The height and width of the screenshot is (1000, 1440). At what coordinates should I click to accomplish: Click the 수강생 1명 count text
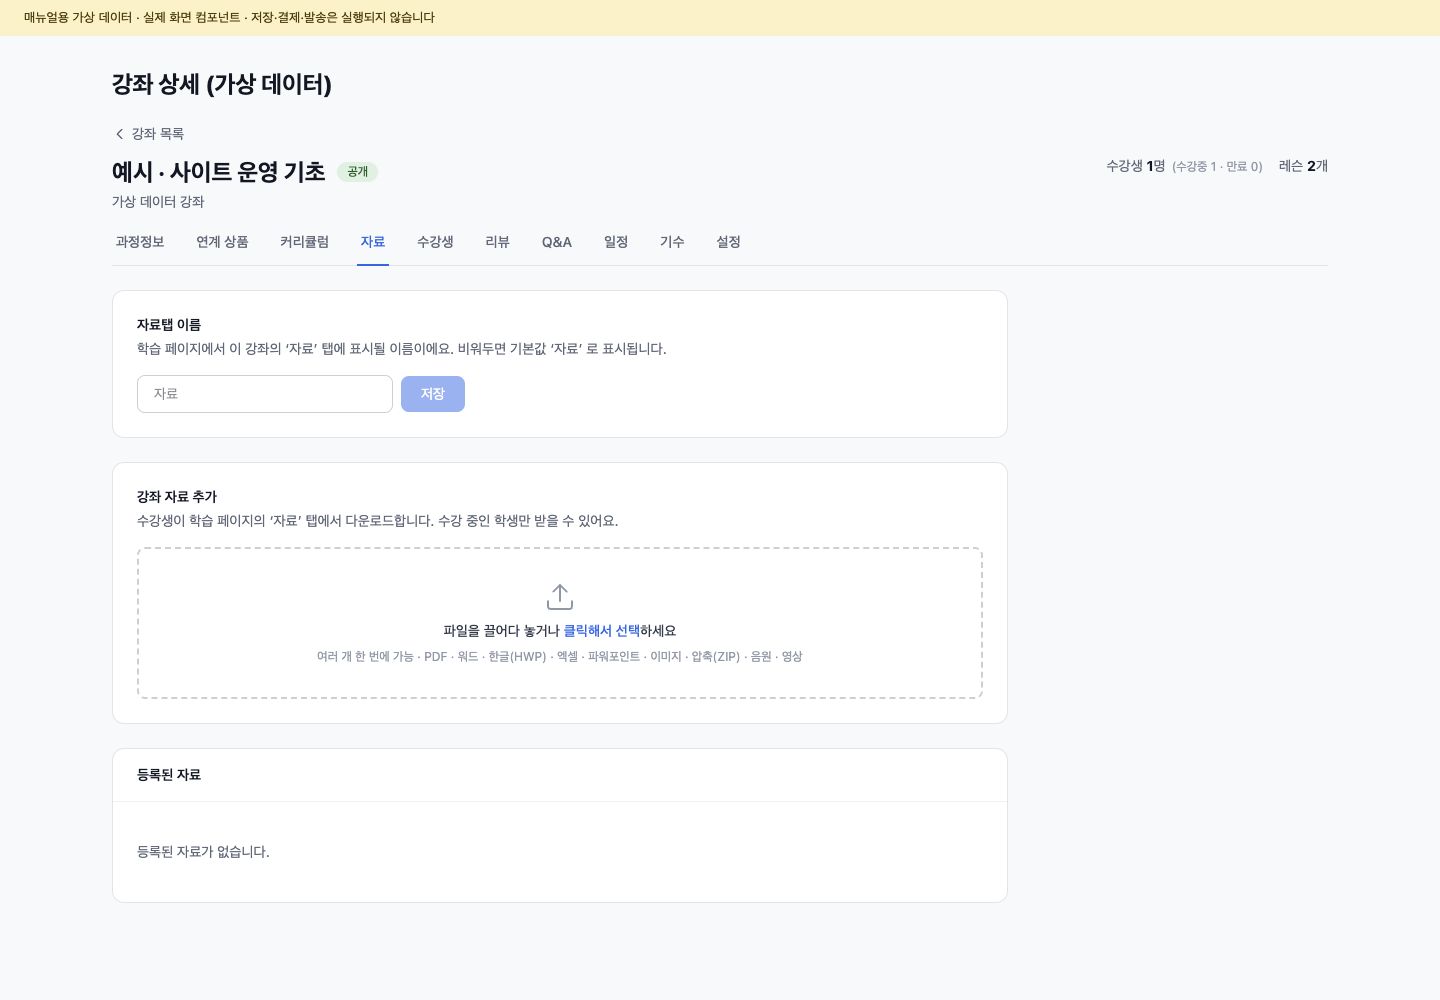(x=1135, y=166)
